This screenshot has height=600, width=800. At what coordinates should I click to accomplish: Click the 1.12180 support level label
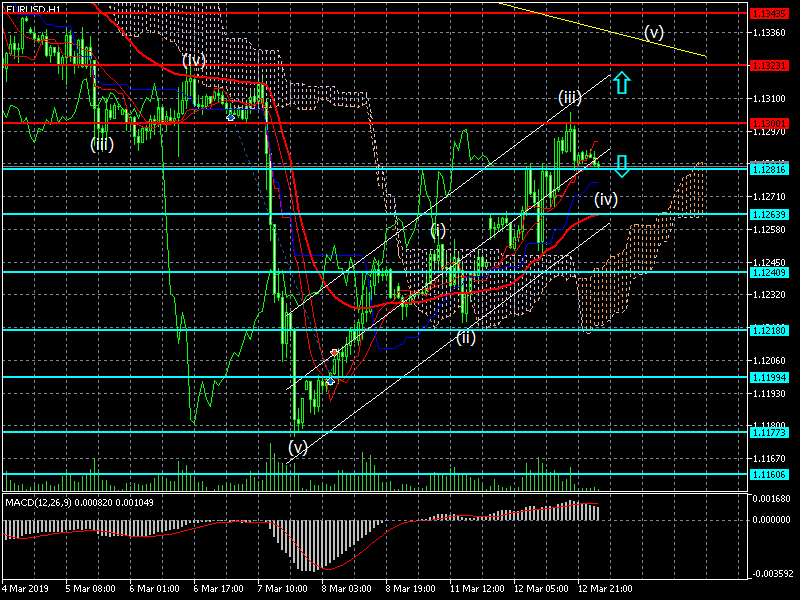coord(769,331)
